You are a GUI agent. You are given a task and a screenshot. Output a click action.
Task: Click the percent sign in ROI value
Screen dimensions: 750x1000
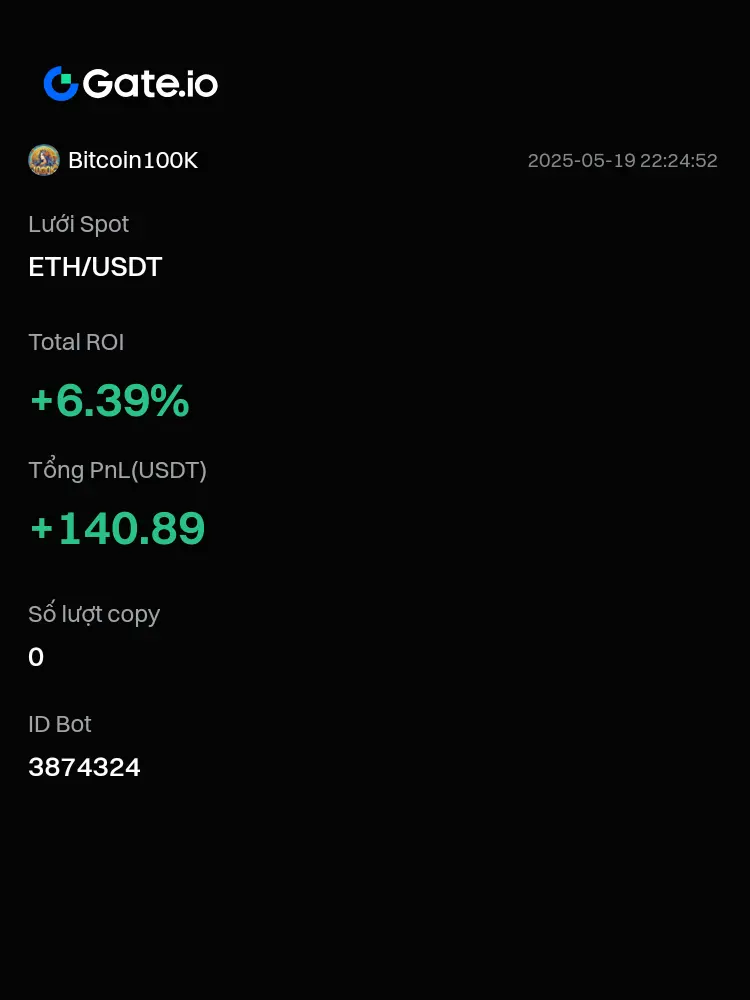(170, 401)
